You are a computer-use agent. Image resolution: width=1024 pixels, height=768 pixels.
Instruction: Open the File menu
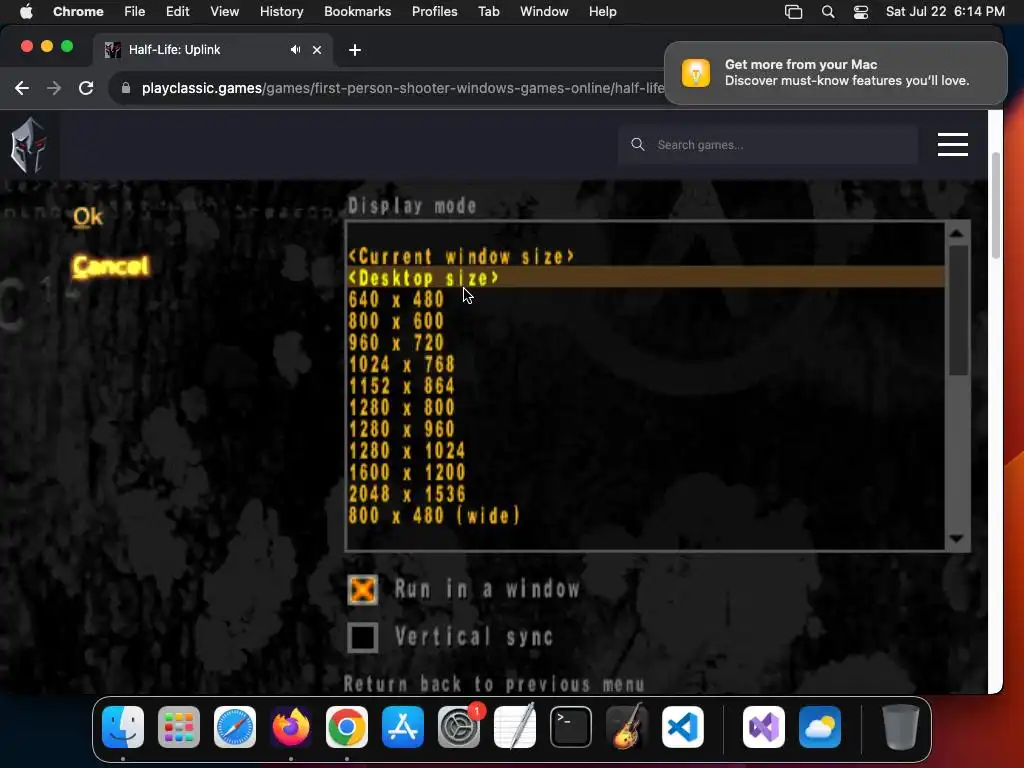pos(135,12)
